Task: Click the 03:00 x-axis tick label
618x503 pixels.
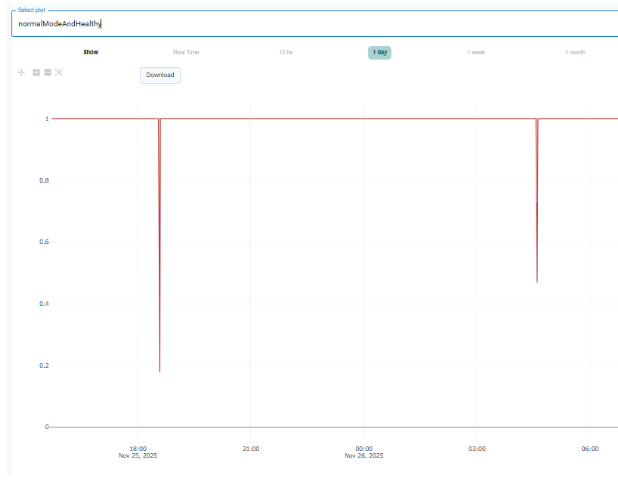Action: pos(477,448)
